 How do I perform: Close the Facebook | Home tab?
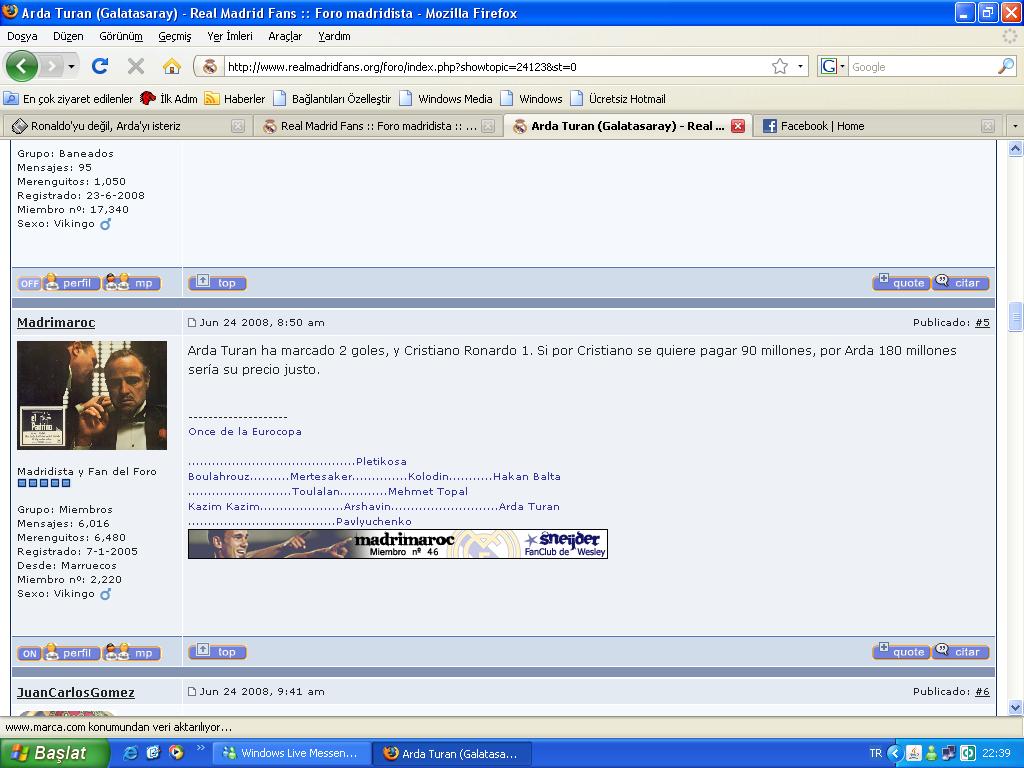pyautogui.click(x=988, y=126)
